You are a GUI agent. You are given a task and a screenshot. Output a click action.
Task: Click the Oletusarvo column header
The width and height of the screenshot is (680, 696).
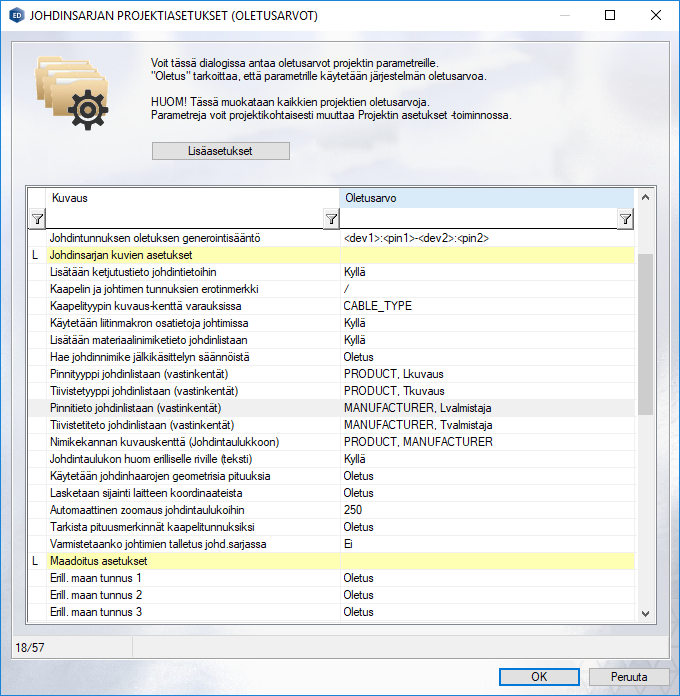pyautogui.click(x=486, y=198)
